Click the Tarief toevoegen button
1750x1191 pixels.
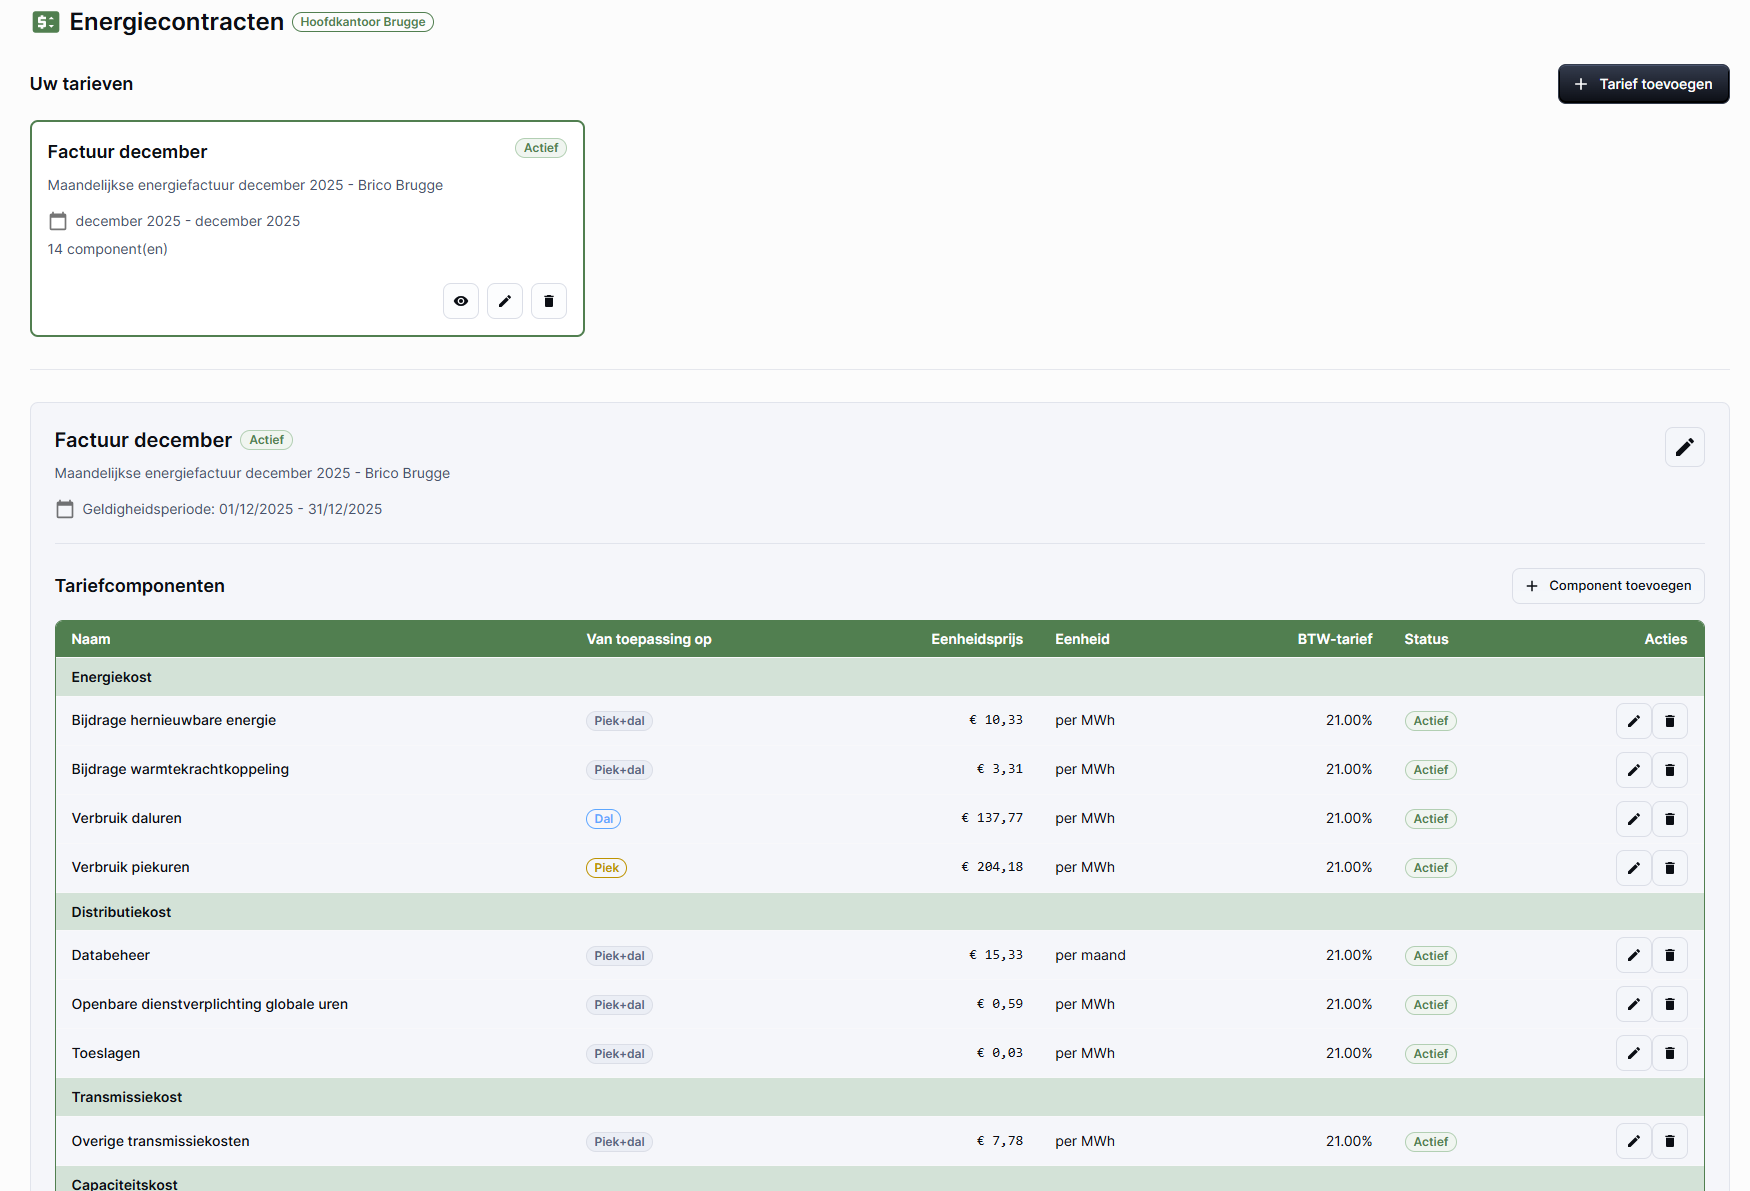click(x=1643, y=84)
